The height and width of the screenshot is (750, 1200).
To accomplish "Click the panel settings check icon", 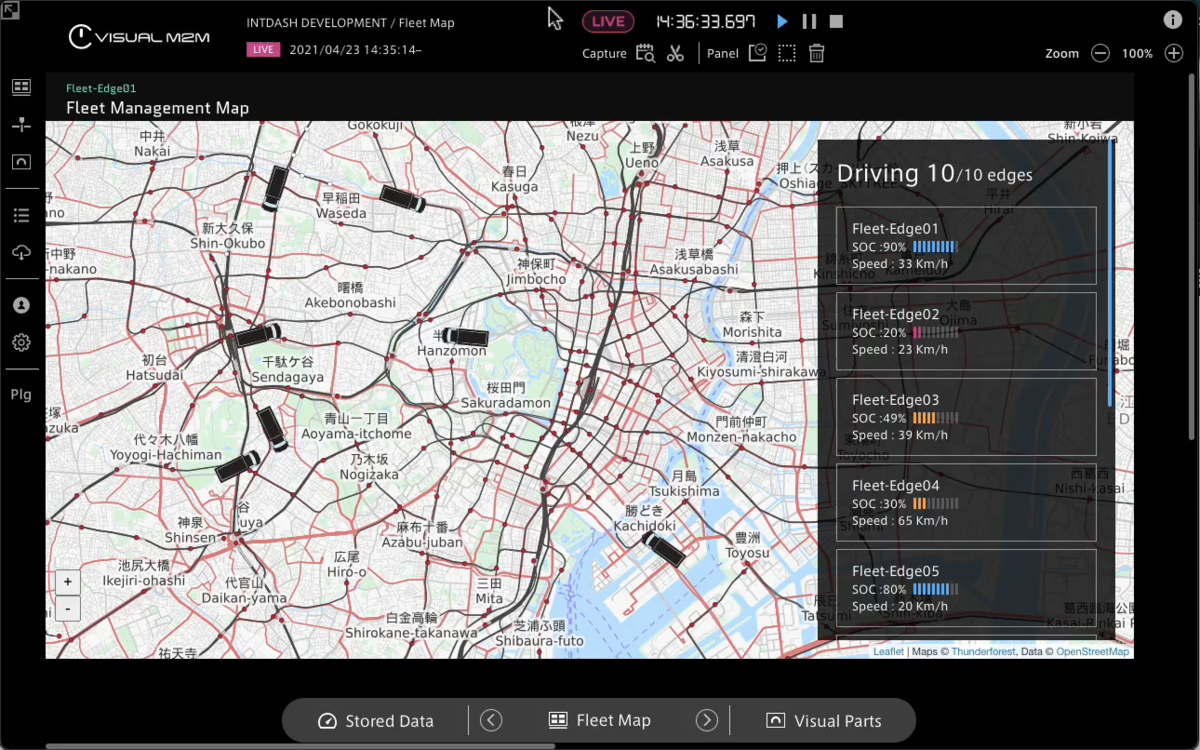I will 757,53.
